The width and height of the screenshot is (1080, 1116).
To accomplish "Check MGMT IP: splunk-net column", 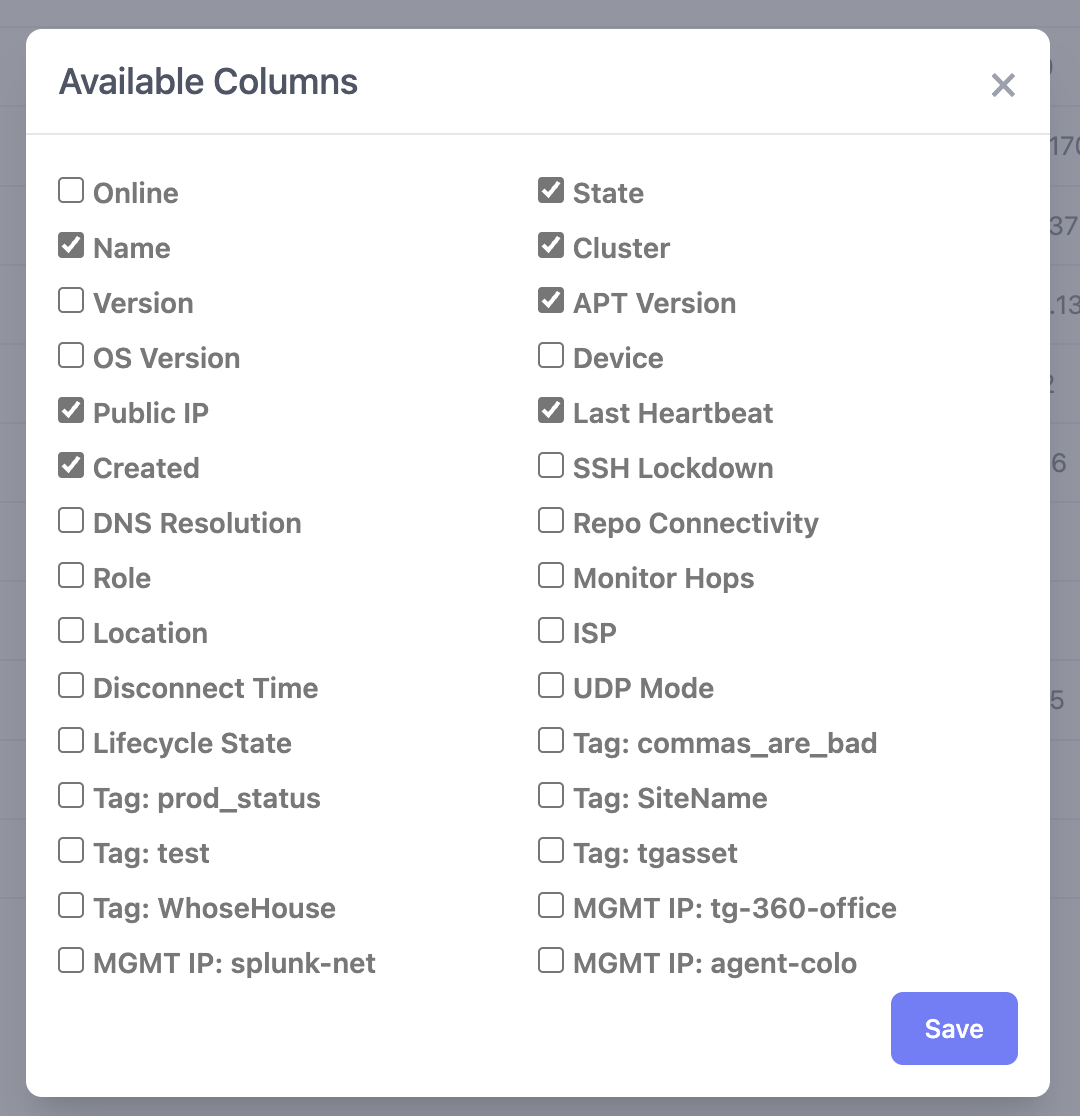I will click(x=71, y=960).
